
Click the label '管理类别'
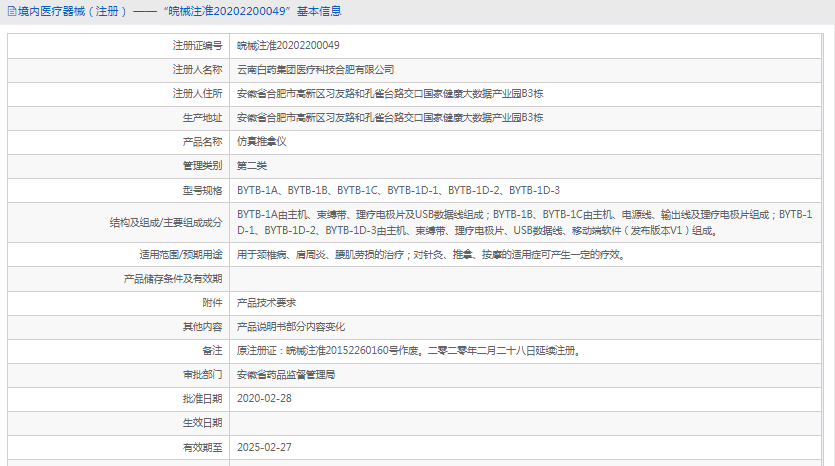point(202,166)
